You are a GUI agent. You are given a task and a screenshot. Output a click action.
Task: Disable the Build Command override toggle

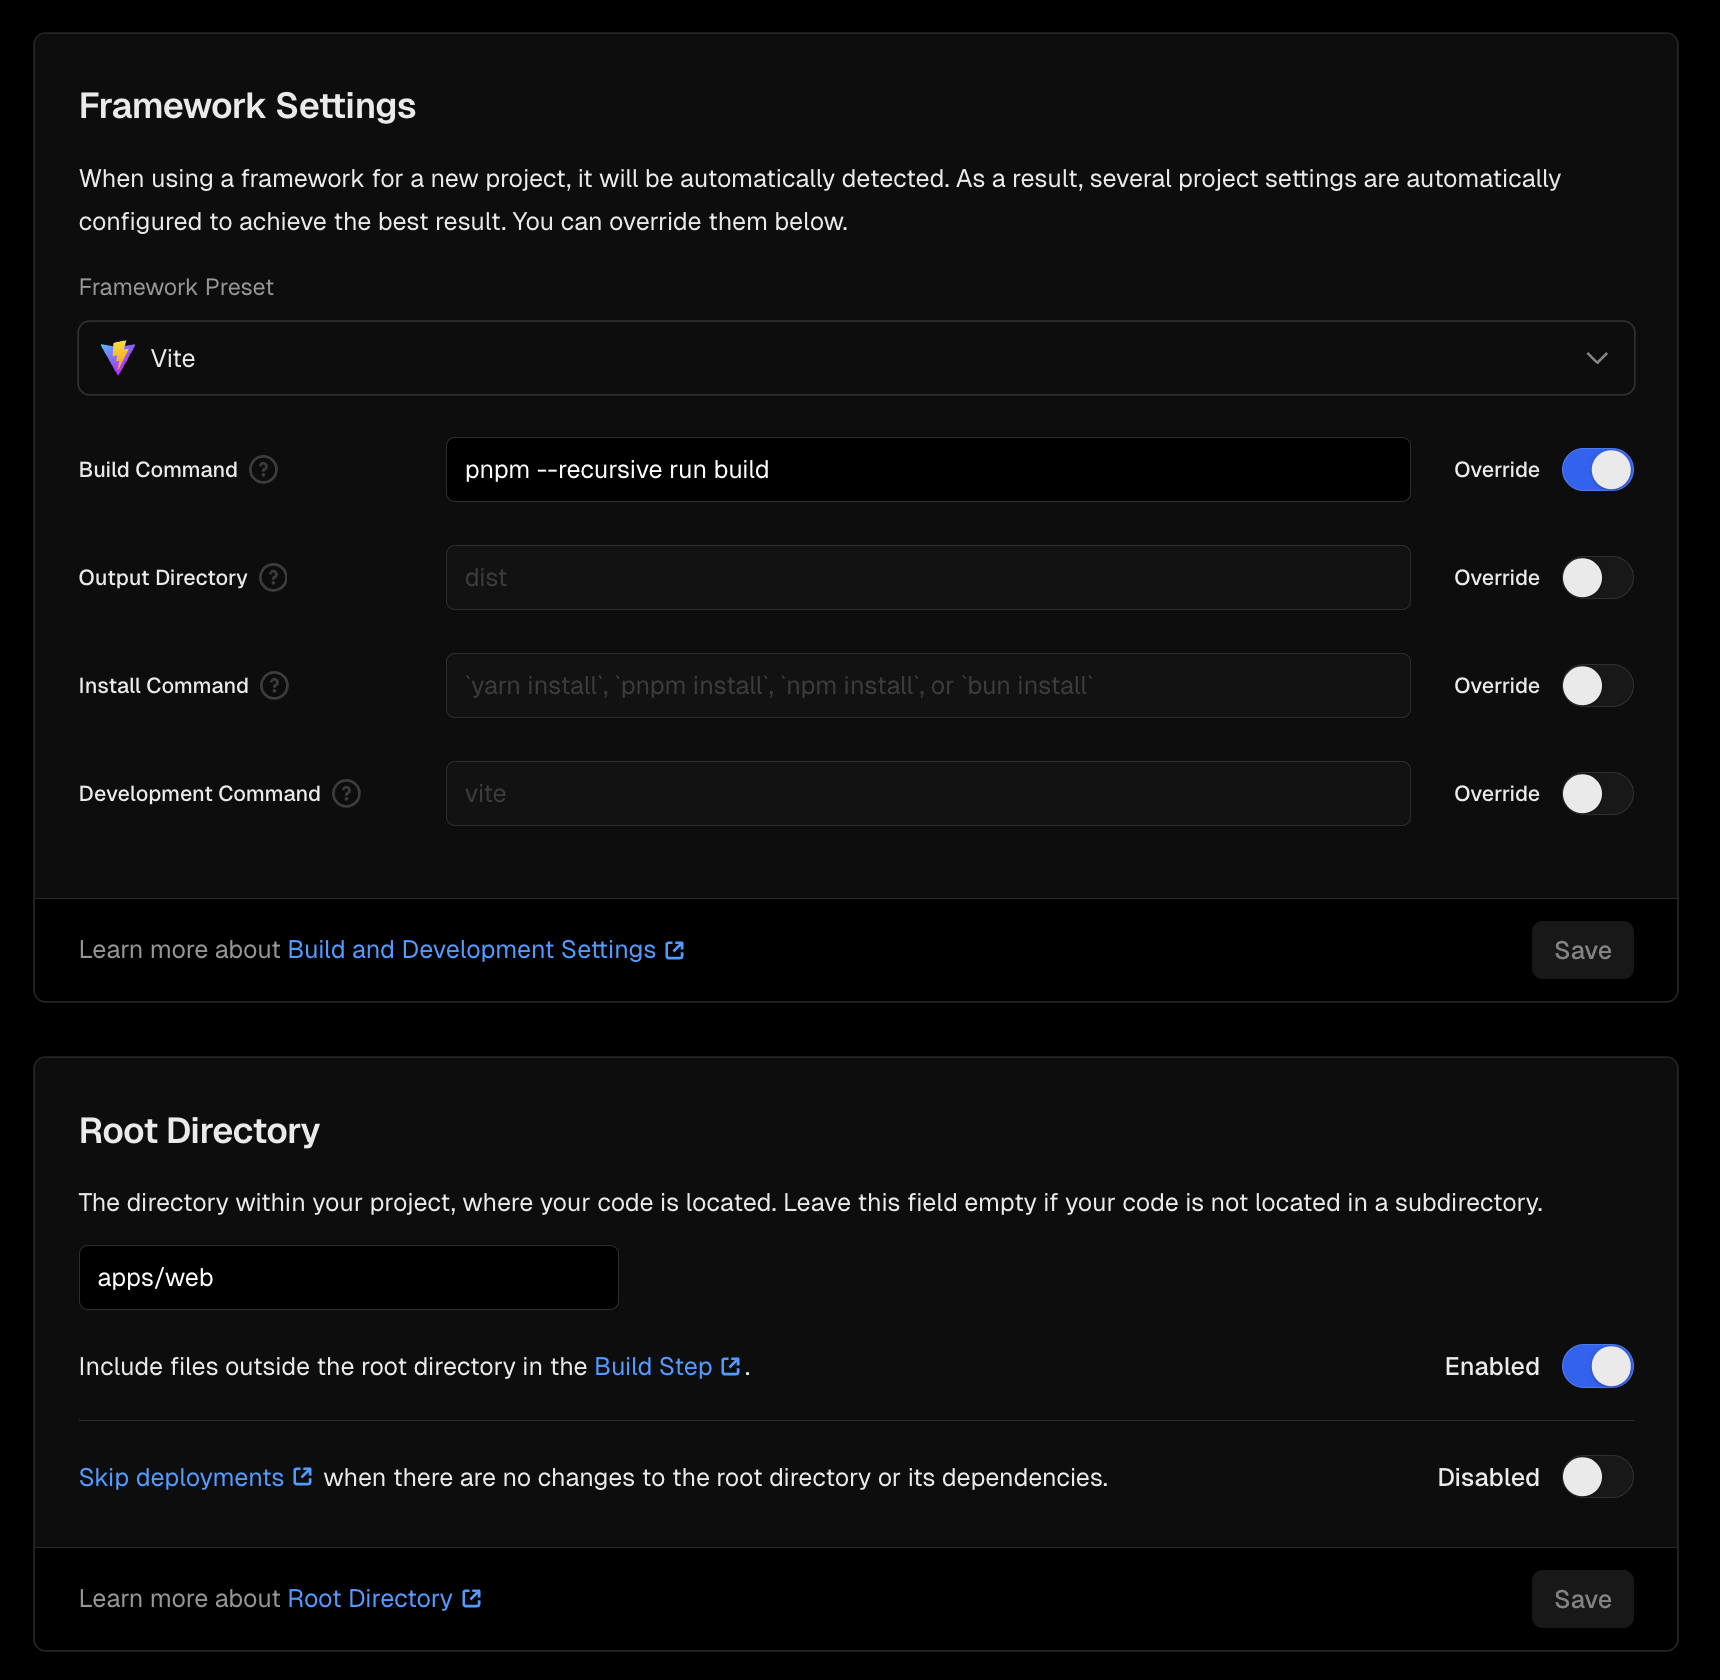point(1597,470)
